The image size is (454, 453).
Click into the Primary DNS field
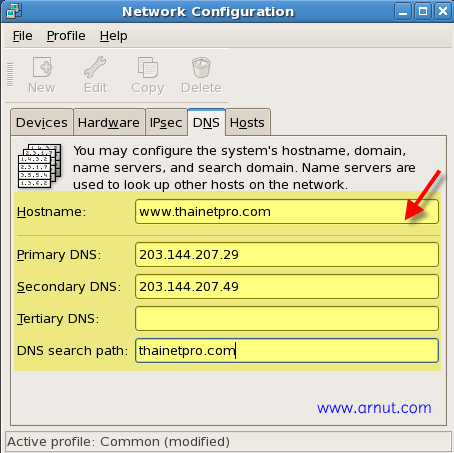pos(287,255)
